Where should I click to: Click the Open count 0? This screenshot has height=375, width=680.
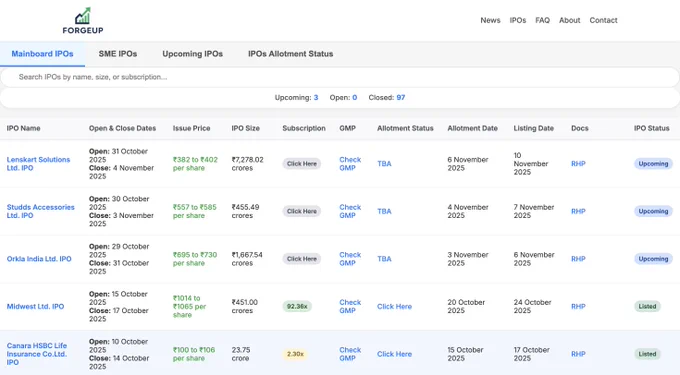[355, 98]
